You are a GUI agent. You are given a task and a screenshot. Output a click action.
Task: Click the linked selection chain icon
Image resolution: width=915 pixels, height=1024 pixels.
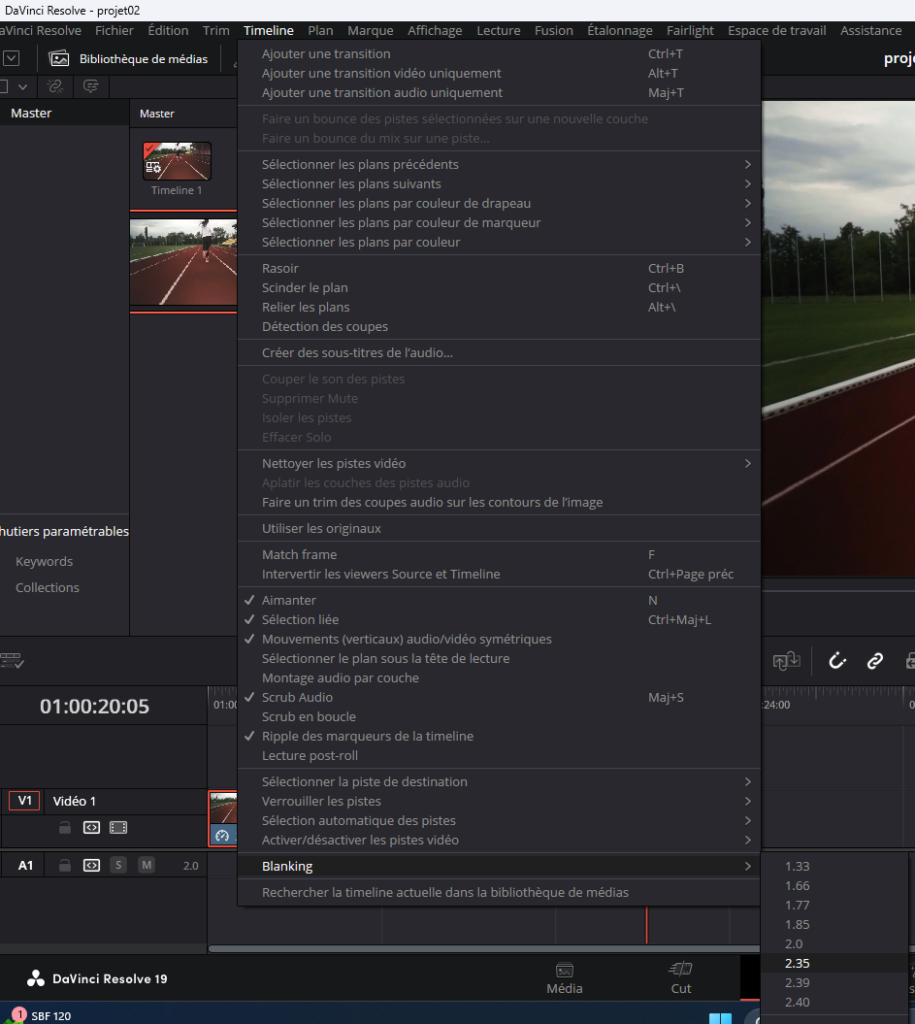pos(875,660)
